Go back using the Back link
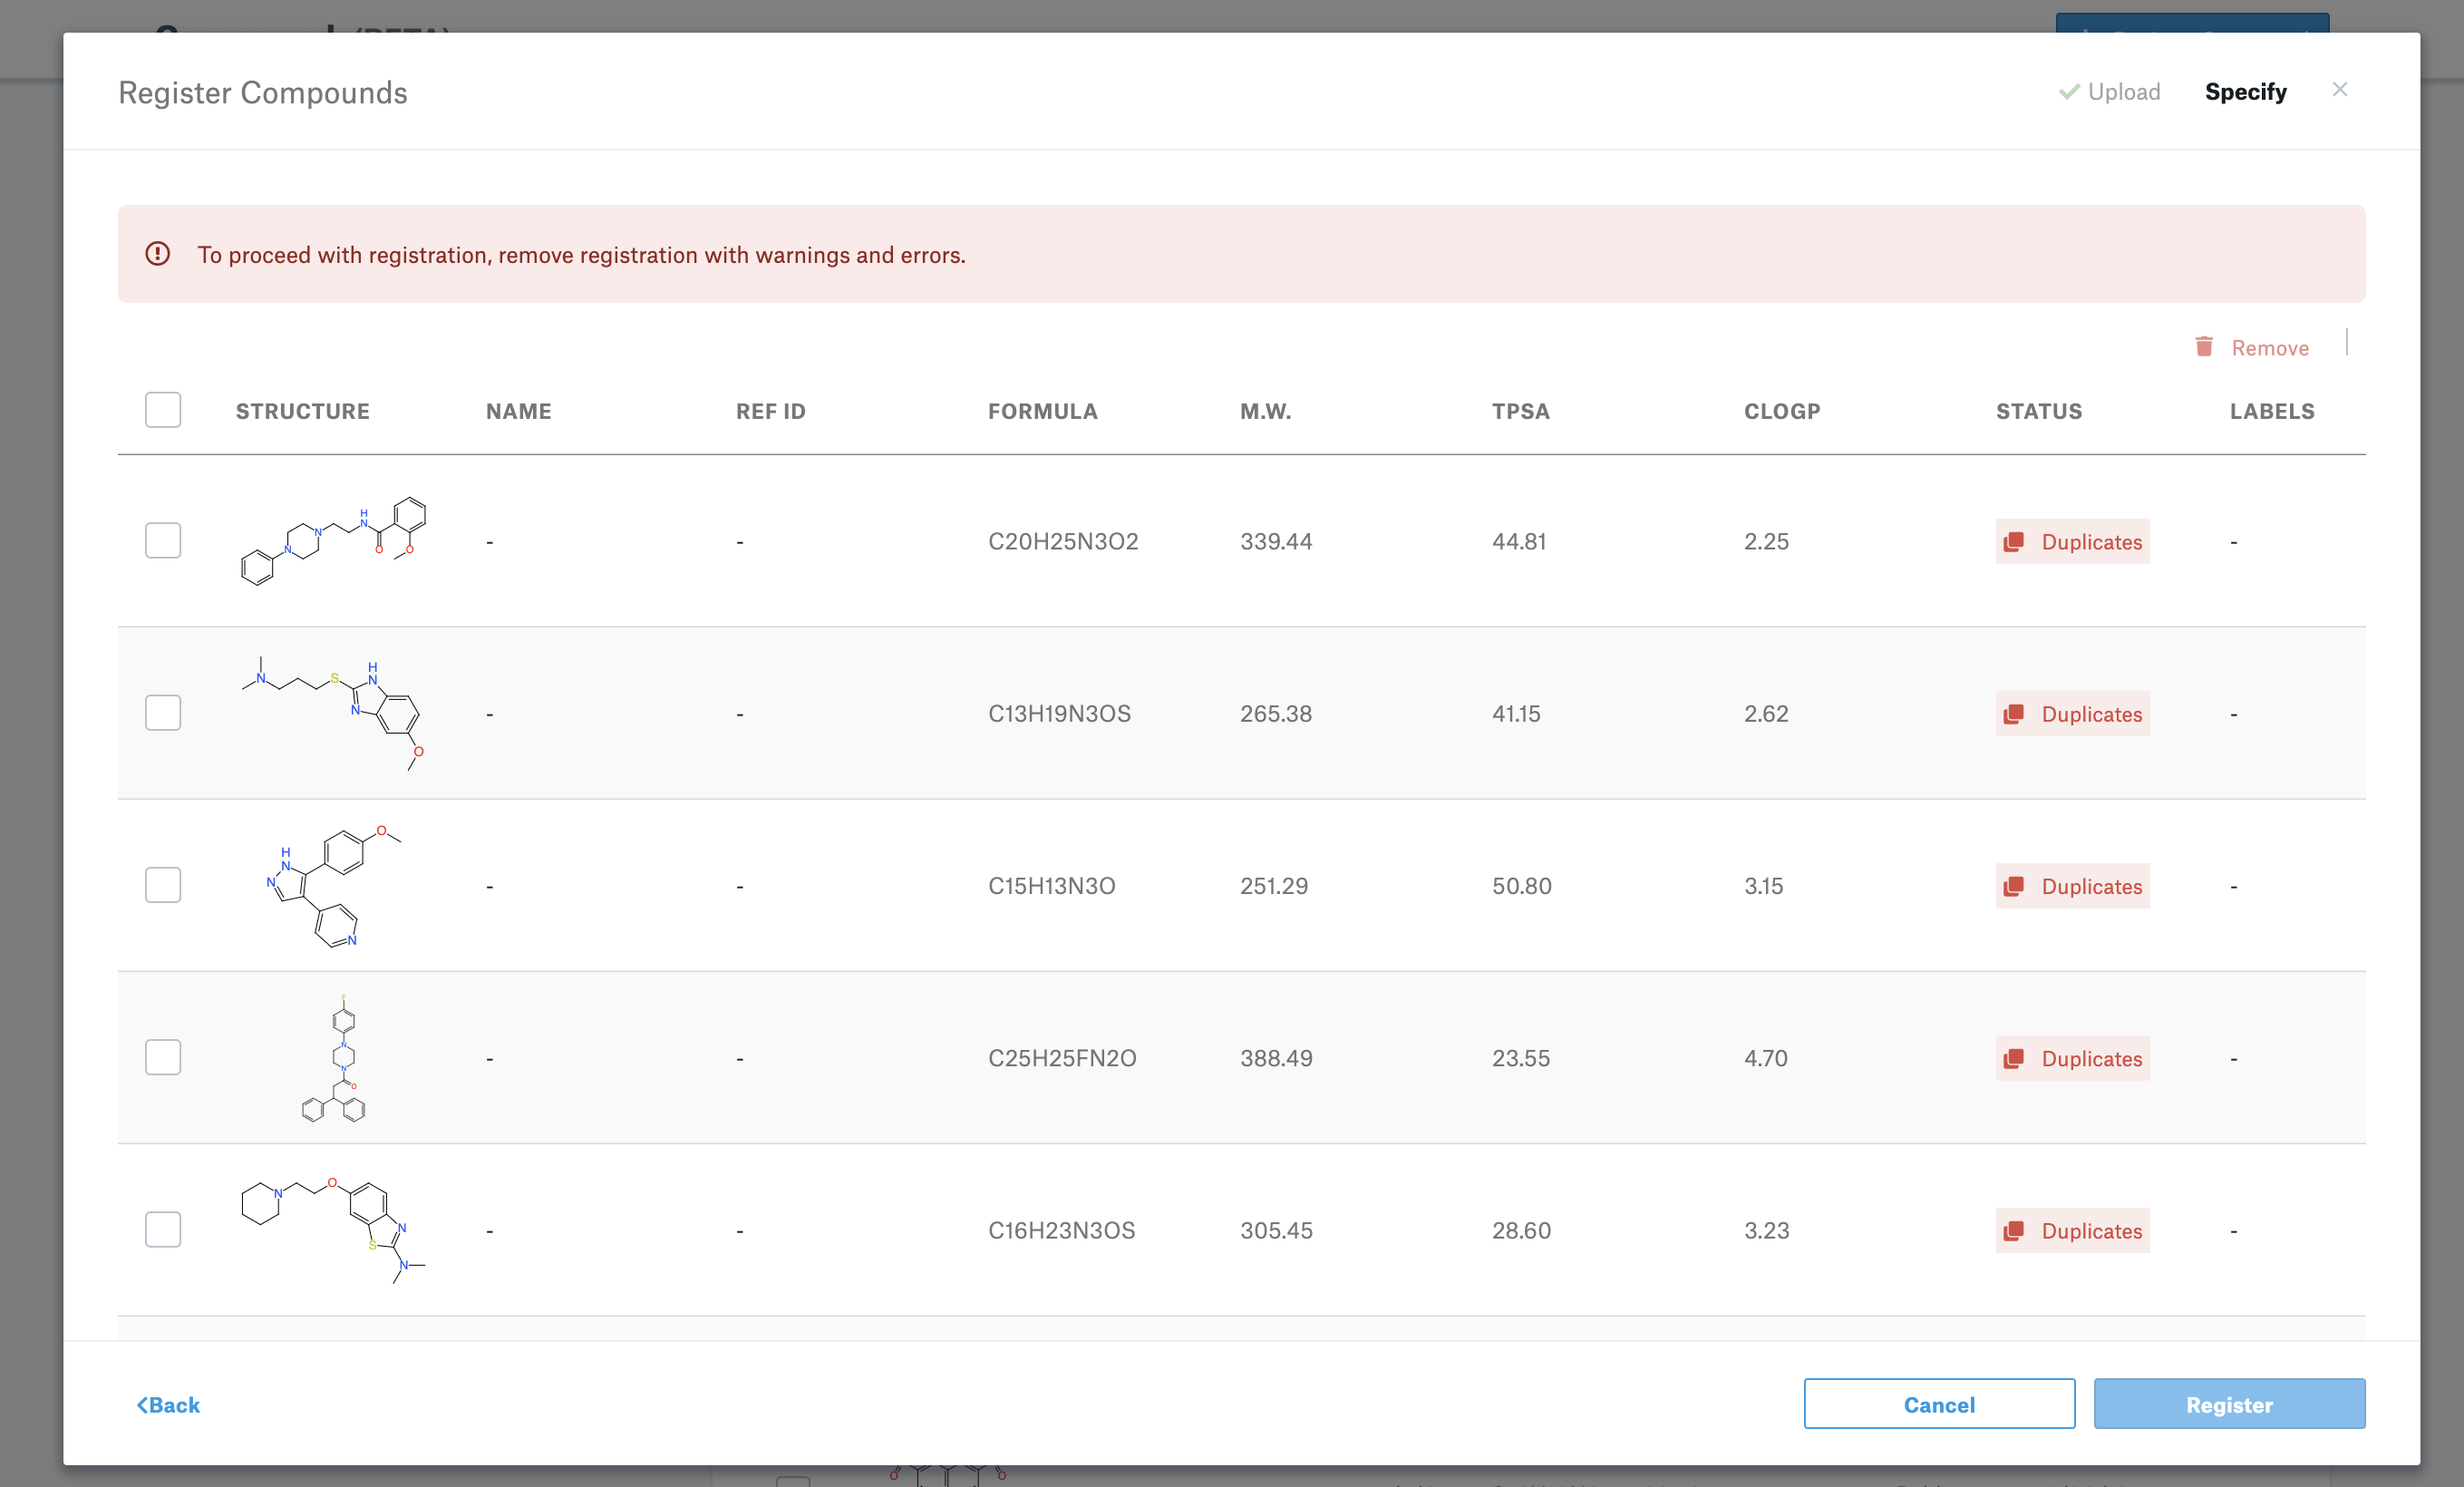This screenshot has width=2464, height=1487. coord(168,1405)
